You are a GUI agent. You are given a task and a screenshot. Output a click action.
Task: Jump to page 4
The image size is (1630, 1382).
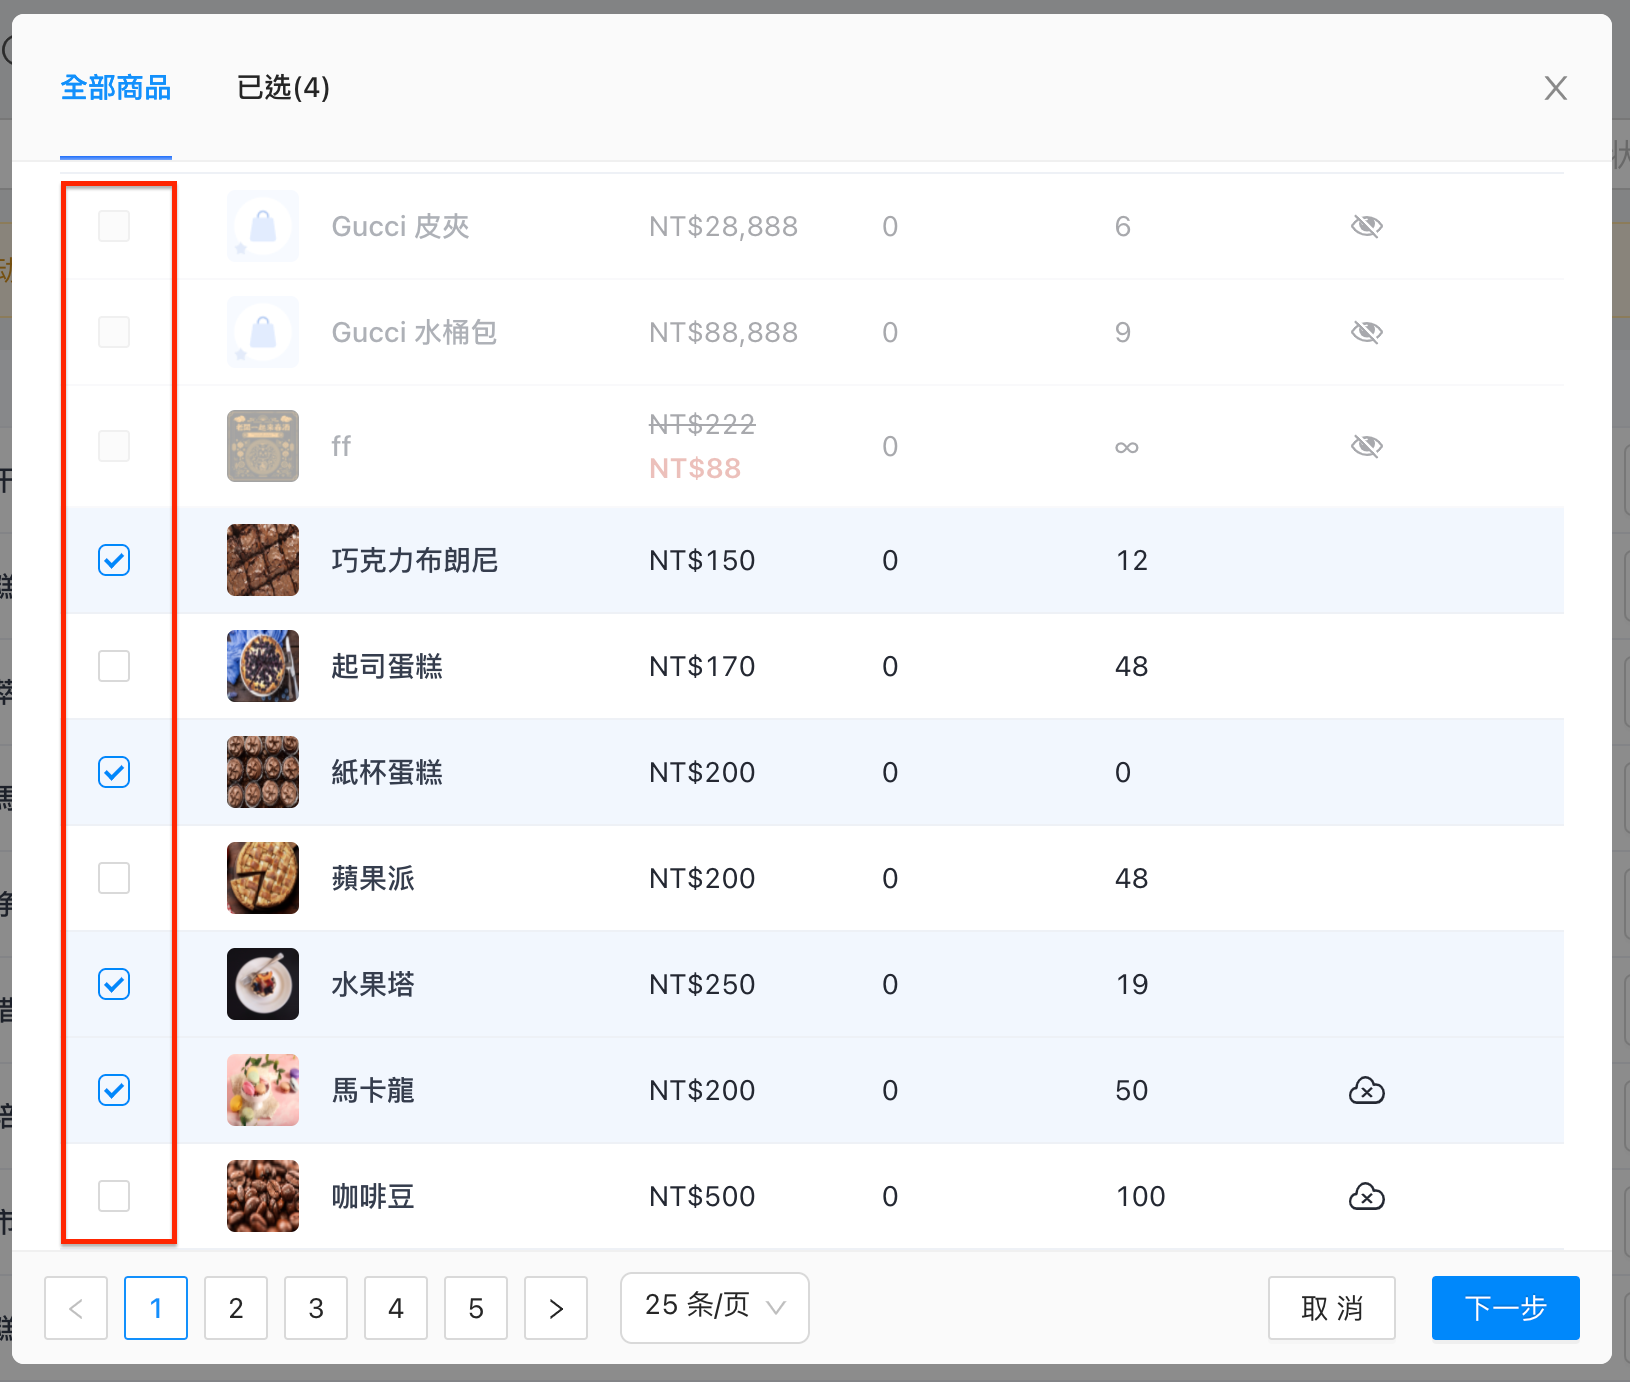click(x=396, y=1308)
